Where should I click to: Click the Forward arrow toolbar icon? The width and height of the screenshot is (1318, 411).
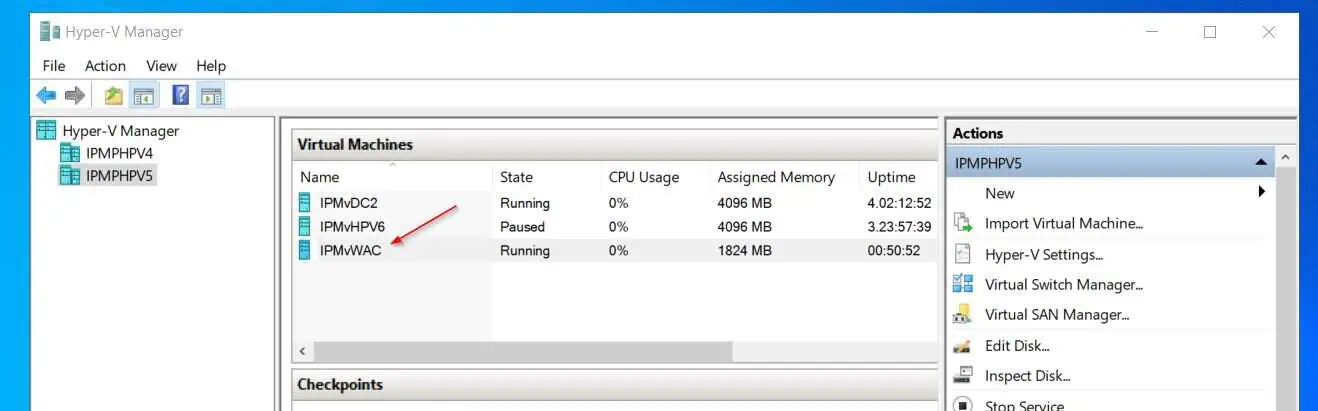click(74, 96)
